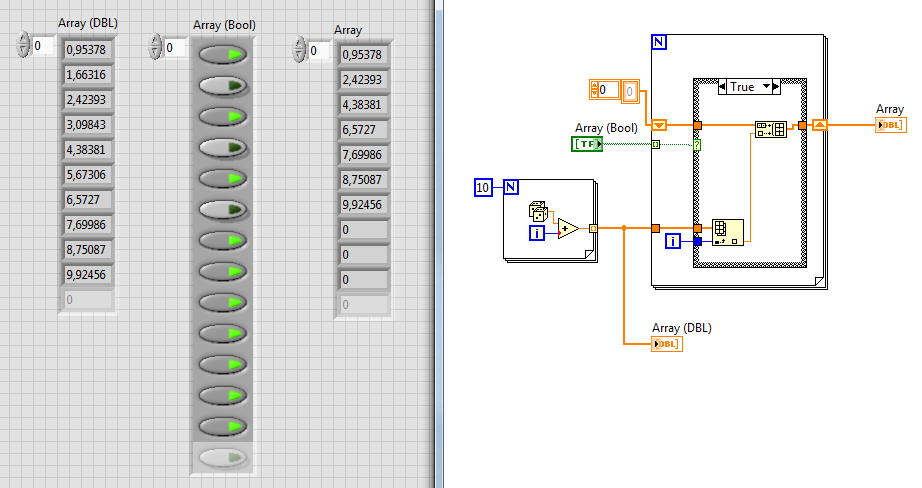
Task: Click the Array indicator index field showing 0
Action: tap(319, 51)
